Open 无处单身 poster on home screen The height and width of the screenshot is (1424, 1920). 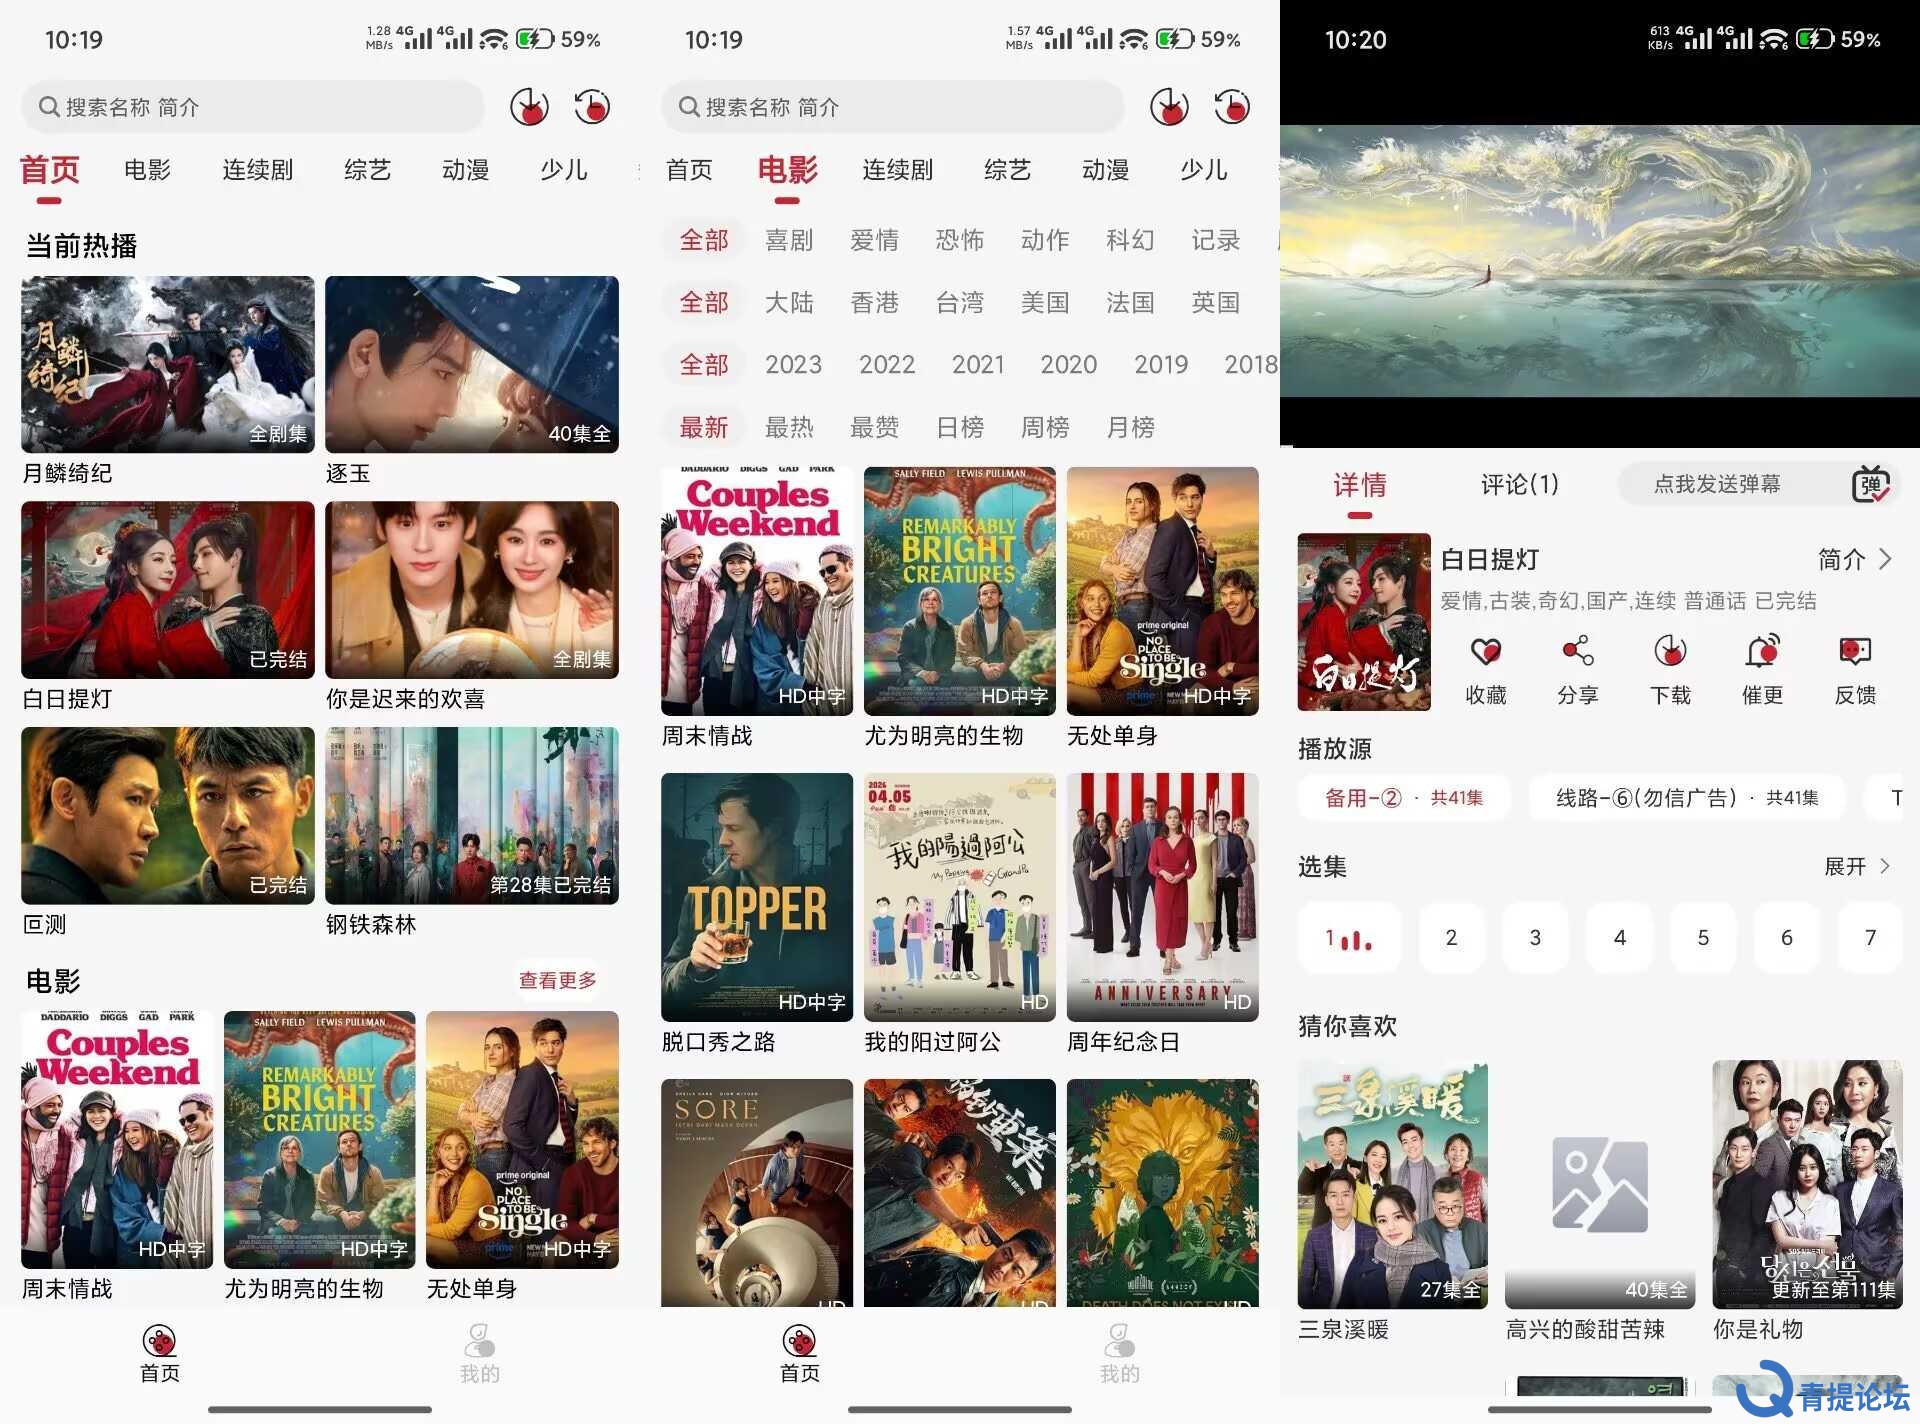[522, 1140]
